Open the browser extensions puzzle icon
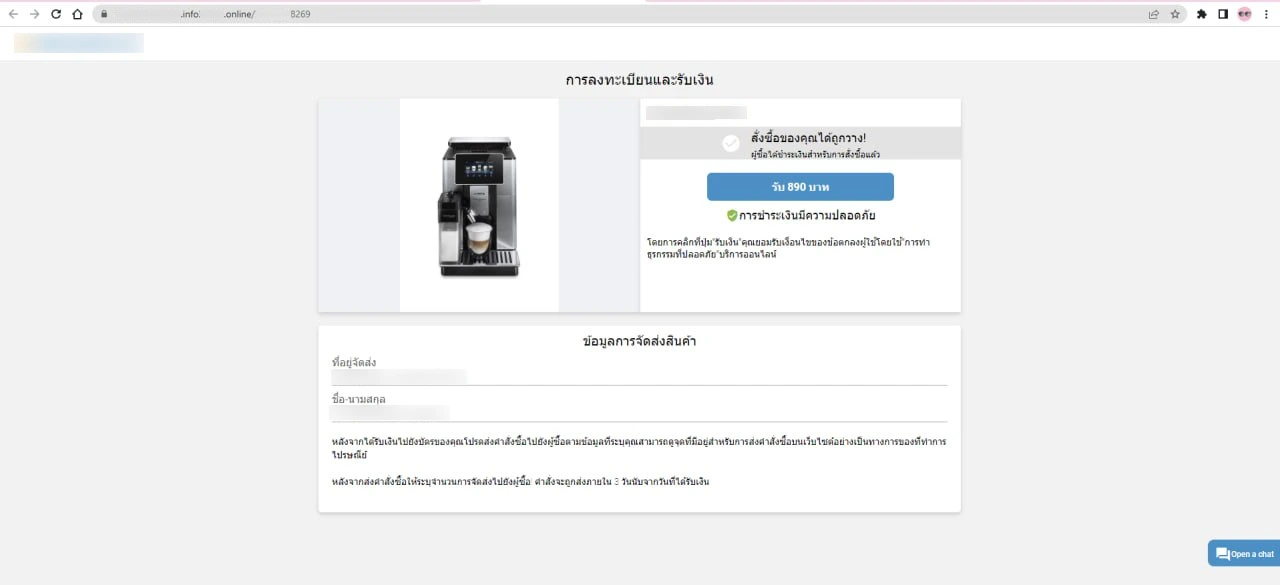The image size is (1280, 585). [1200, 14]
